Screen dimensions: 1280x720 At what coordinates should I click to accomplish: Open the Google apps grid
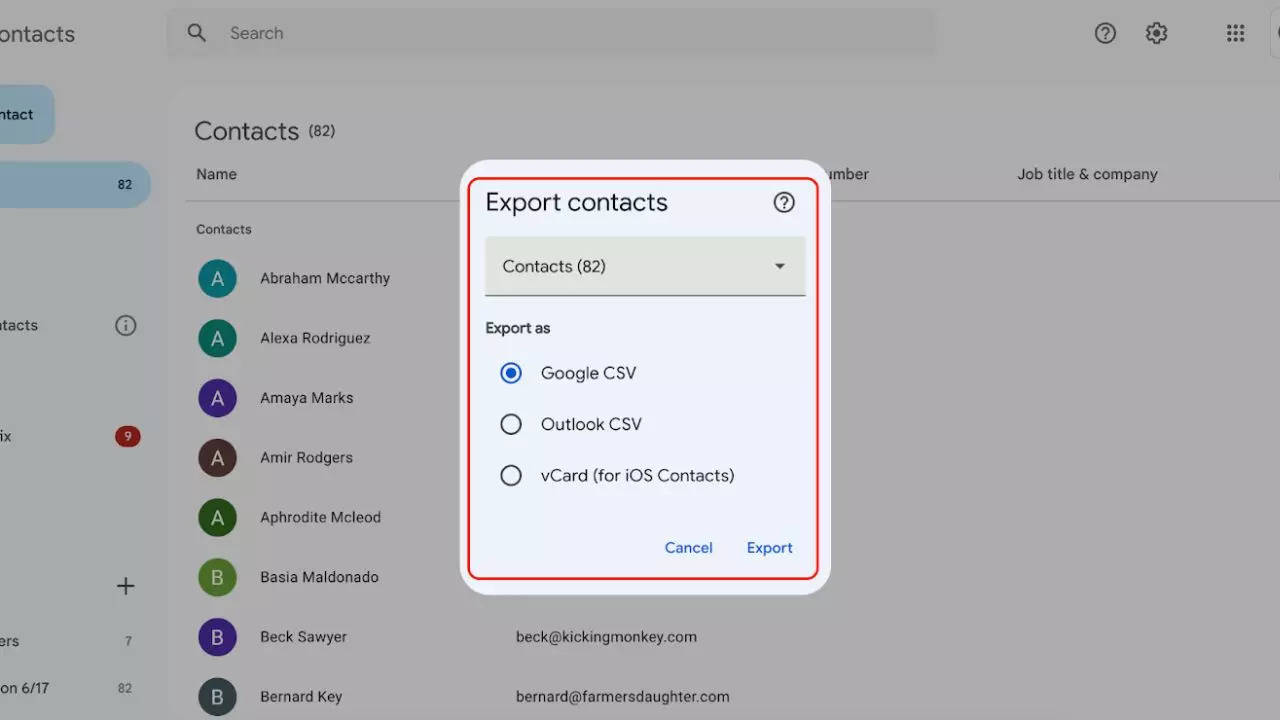tap(1235, 33)
